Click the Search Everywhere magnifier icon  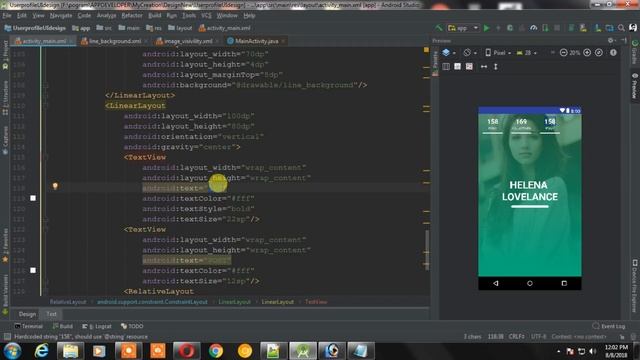[x=621, y=28]
